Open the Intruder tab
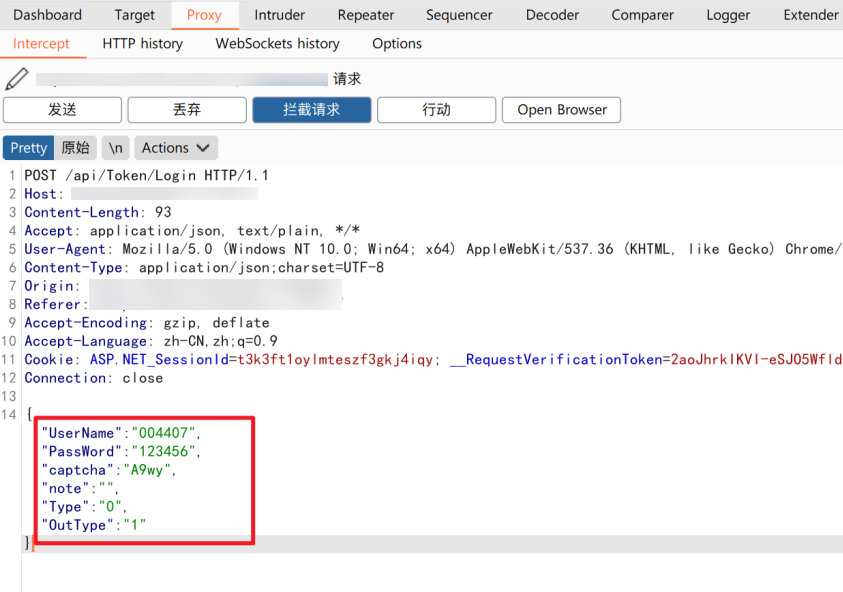 [279, 15]
